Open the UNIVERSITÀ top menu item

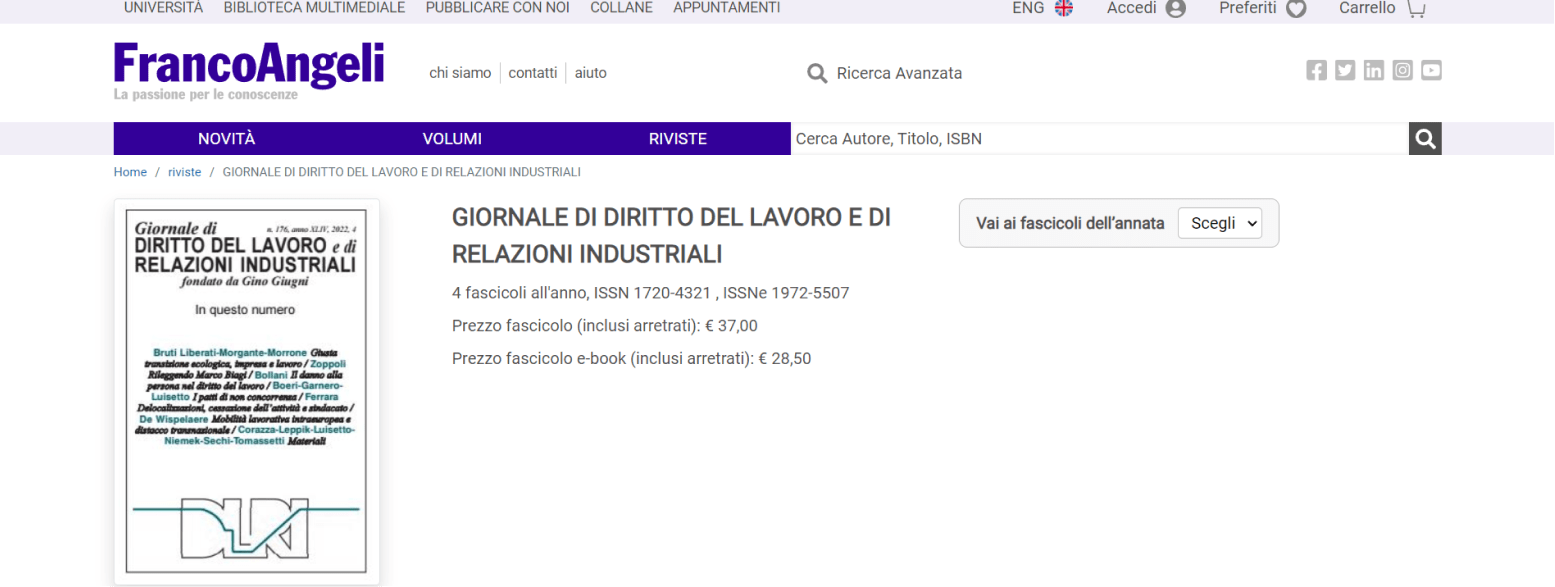coord(163,8)
